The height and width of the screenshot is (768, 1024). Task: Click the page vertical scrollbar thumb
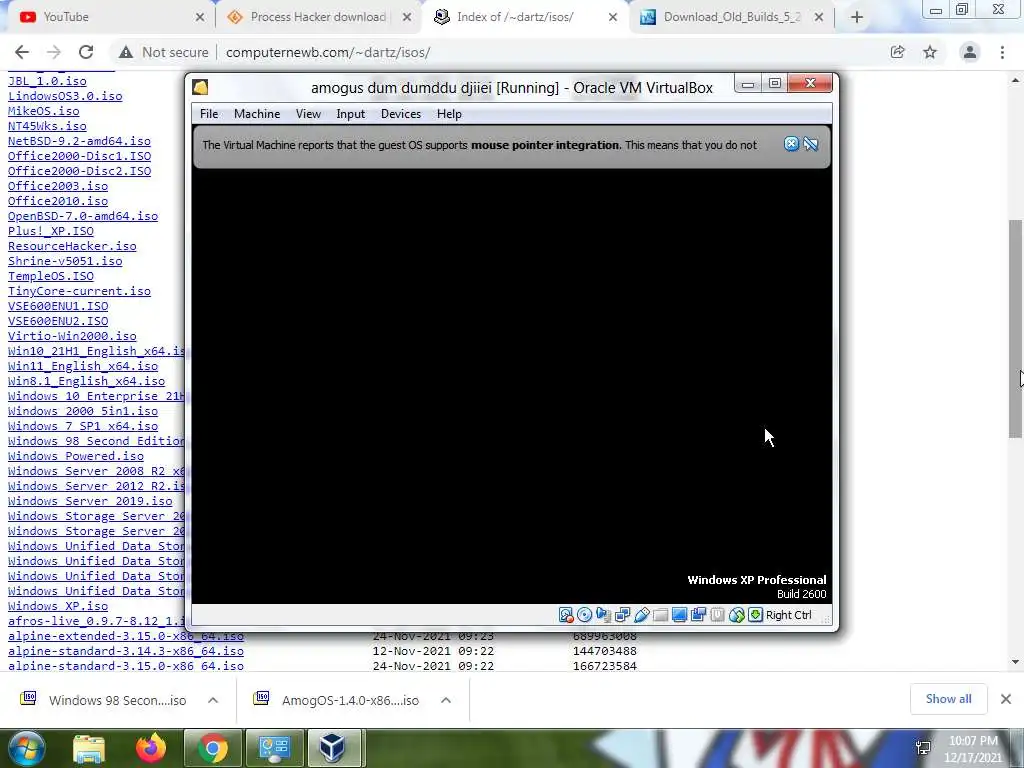[1015, 328]
